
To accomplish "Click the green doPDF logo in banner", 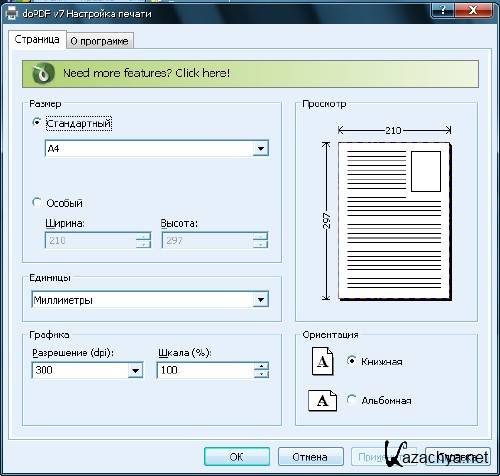I will click(43, 74).
